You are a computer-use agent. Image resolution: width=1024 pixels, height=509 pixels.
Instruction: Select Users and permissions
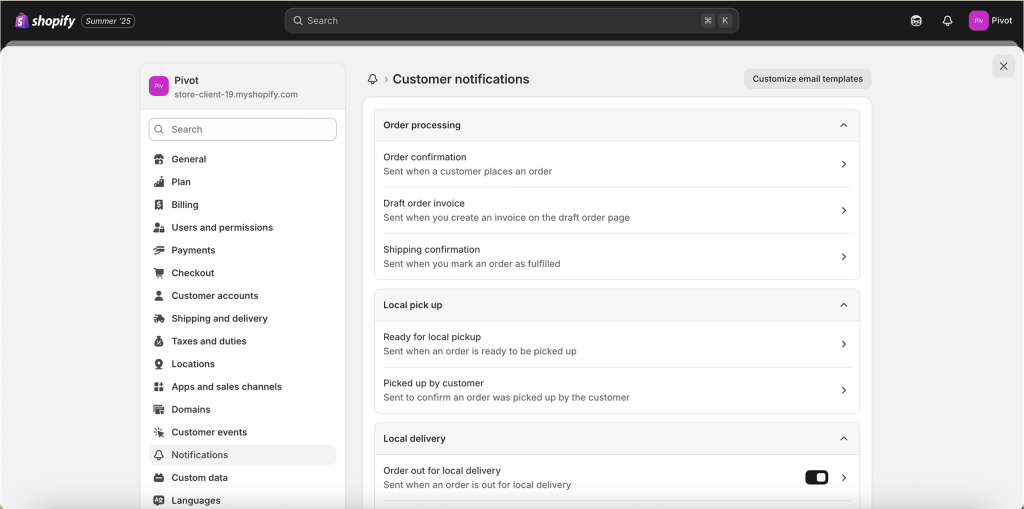tap(242, 227)
